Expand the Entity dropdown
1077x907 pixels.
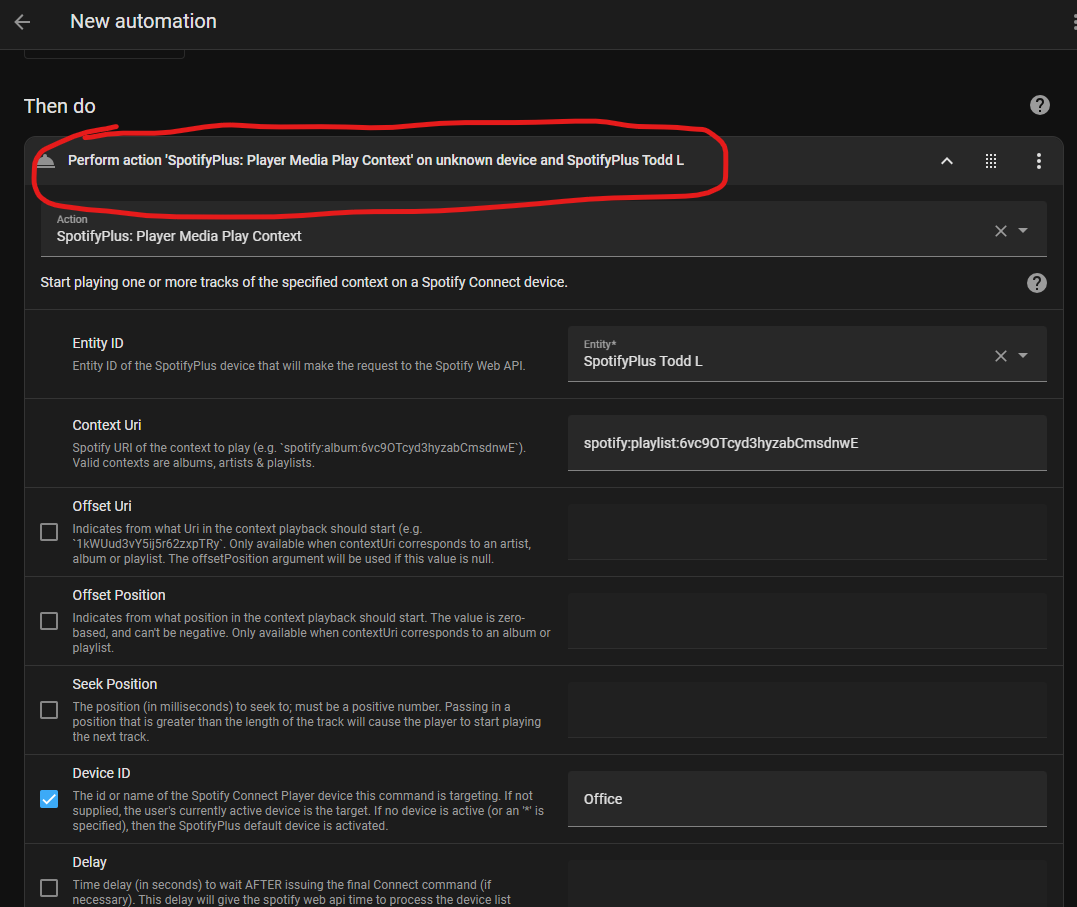(x=1023, y=355)
